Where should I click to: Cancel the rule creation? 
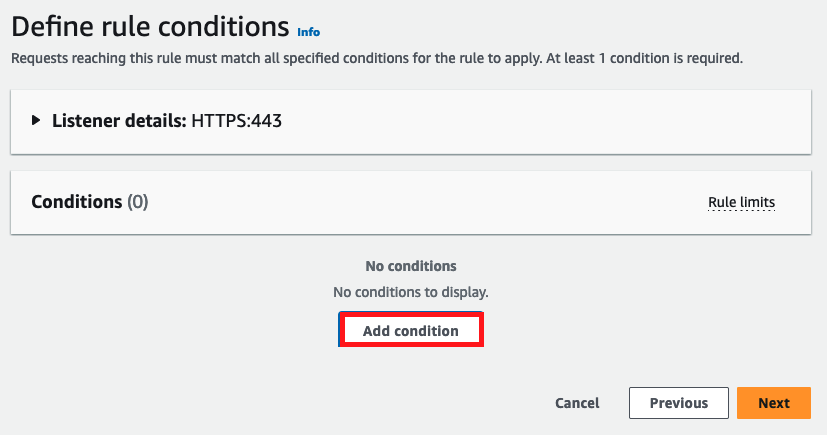[577, 403]
